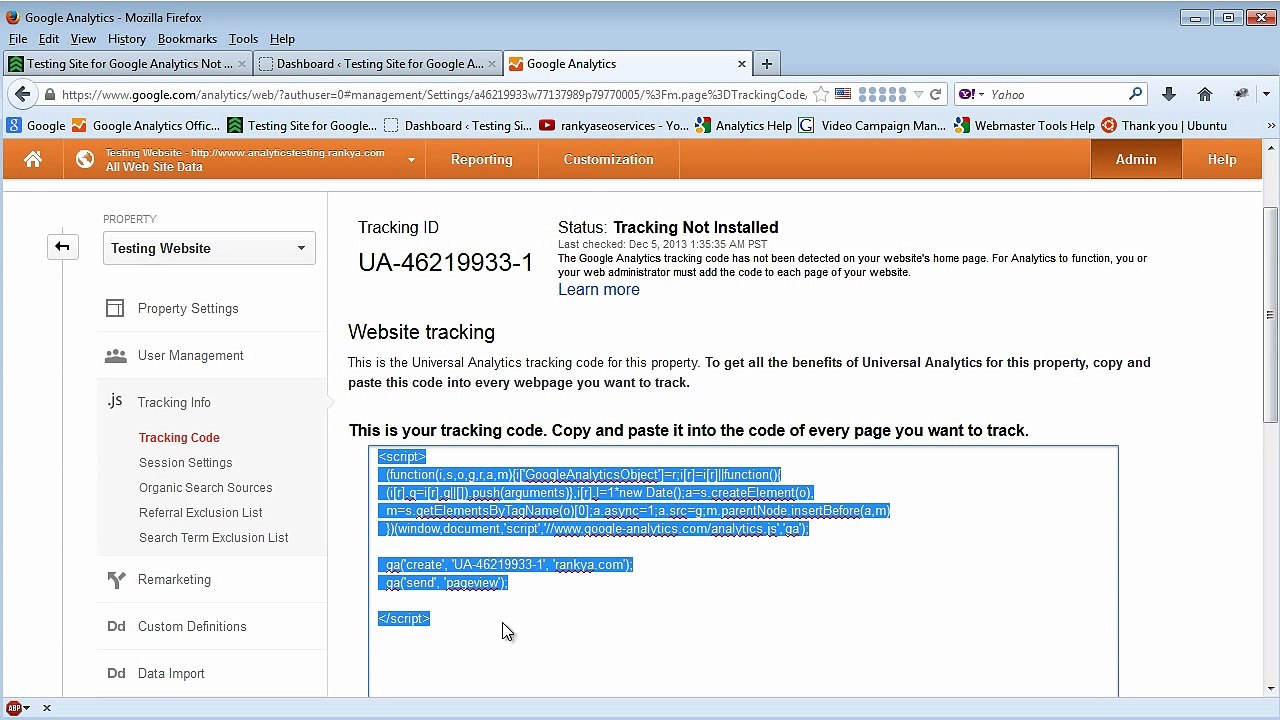Viewport: 1280px width, 720px height.
Task: Close the add-on bar X
Action: pyautogui.click(x=46, y=708)
